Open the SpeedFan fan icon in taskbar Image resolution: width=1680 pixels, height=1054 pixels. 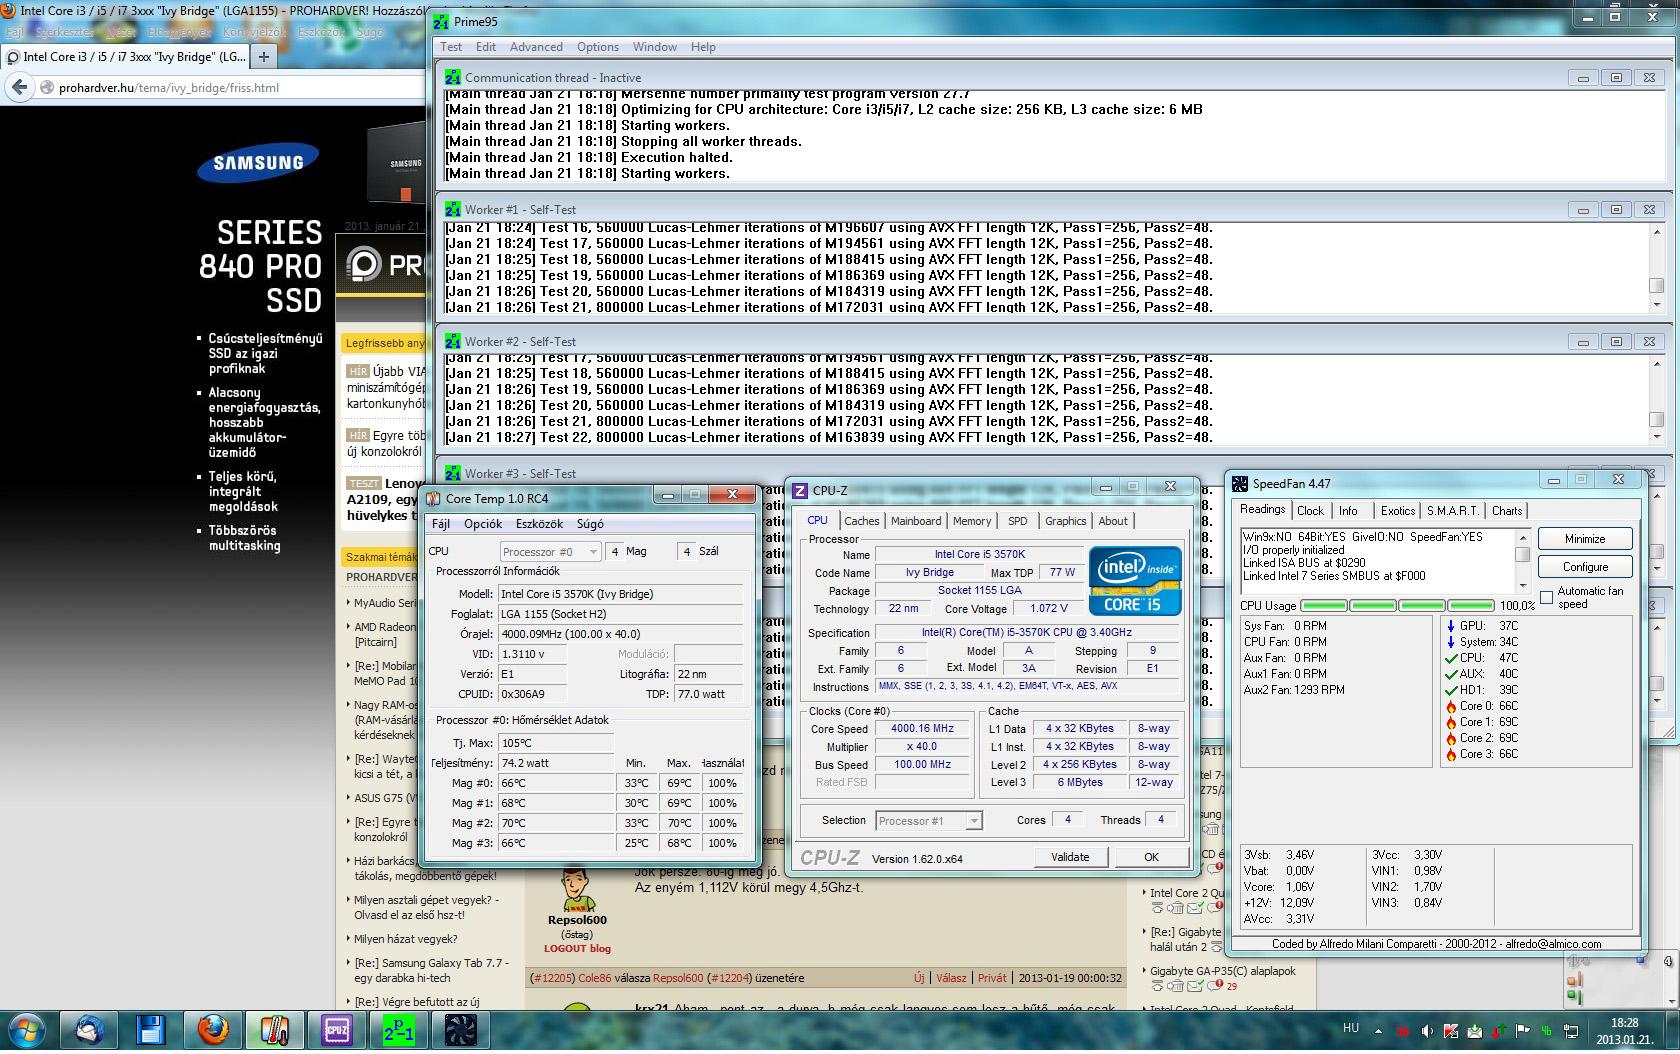coord(460,1029)
